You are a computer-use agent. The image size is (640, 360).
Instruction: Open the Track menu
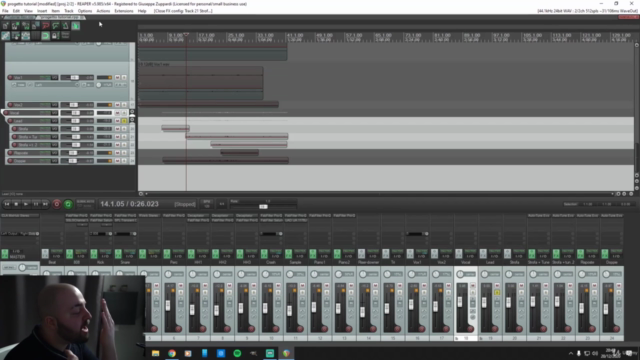(x=69, y=11)
